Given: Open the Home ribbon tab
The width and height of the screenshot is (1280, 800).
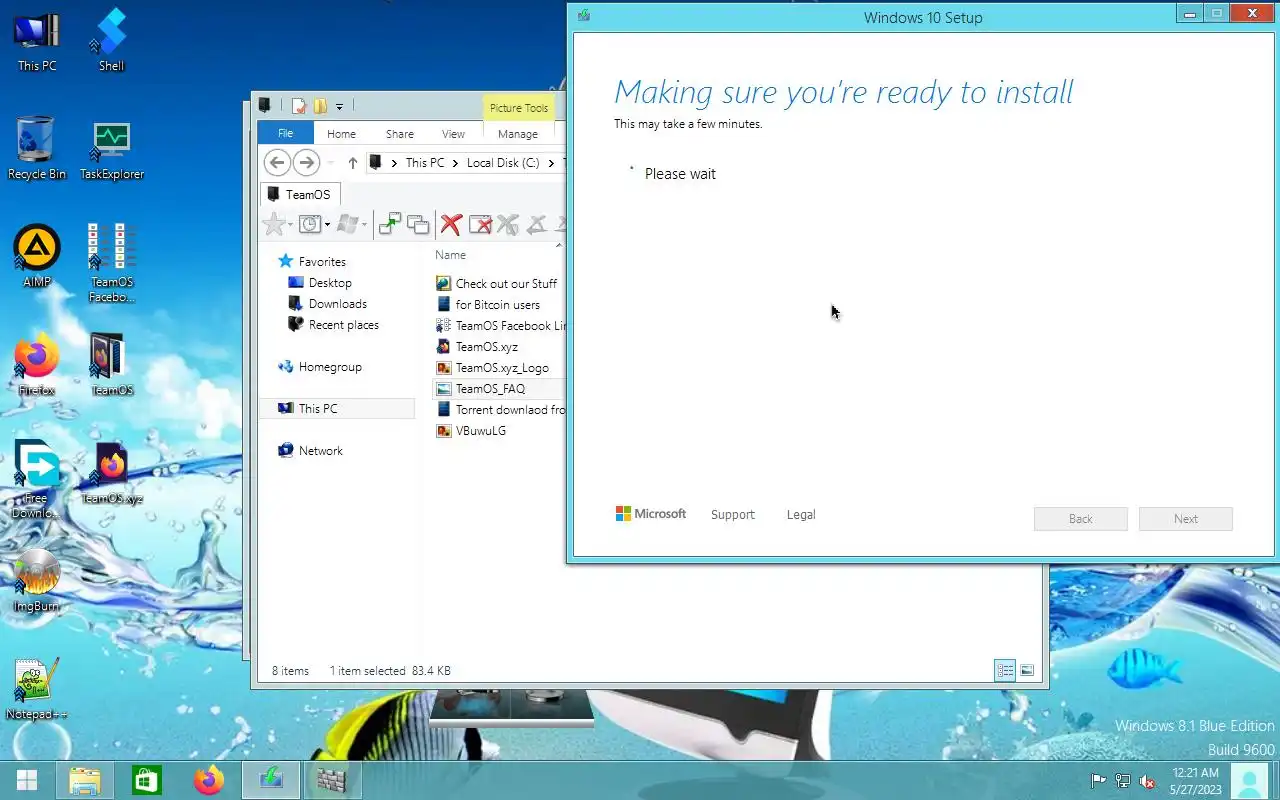Looking at the screenshot, I should (341, 134).
